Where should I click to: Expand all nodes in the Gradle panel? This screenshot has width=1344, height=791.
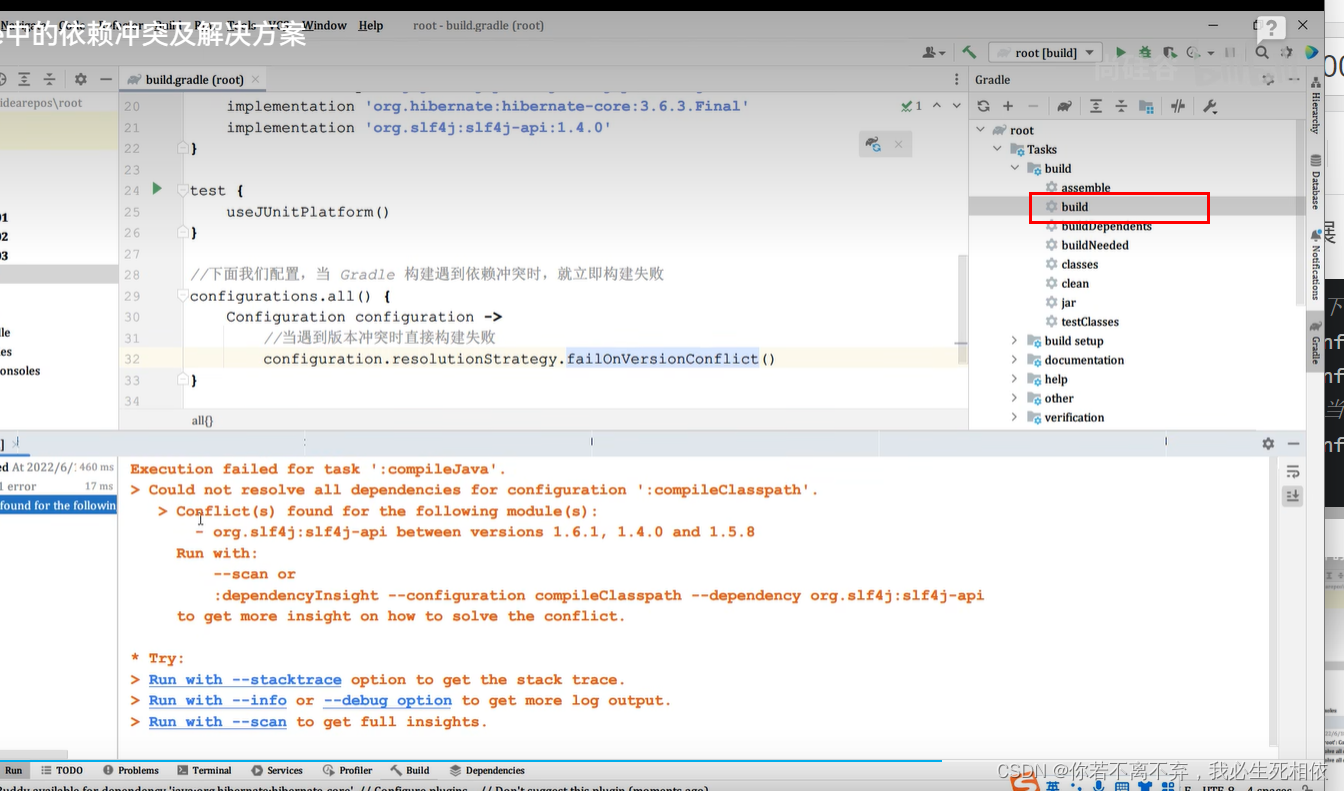coord(1096,106)
